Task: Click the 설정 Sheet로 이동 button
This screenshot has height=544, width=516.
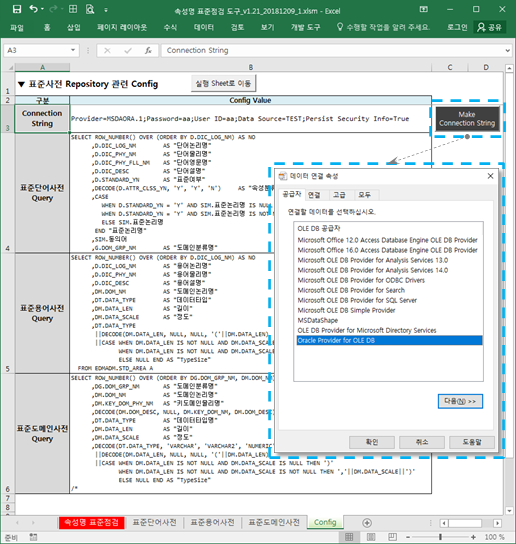Action: click(223, 83)
